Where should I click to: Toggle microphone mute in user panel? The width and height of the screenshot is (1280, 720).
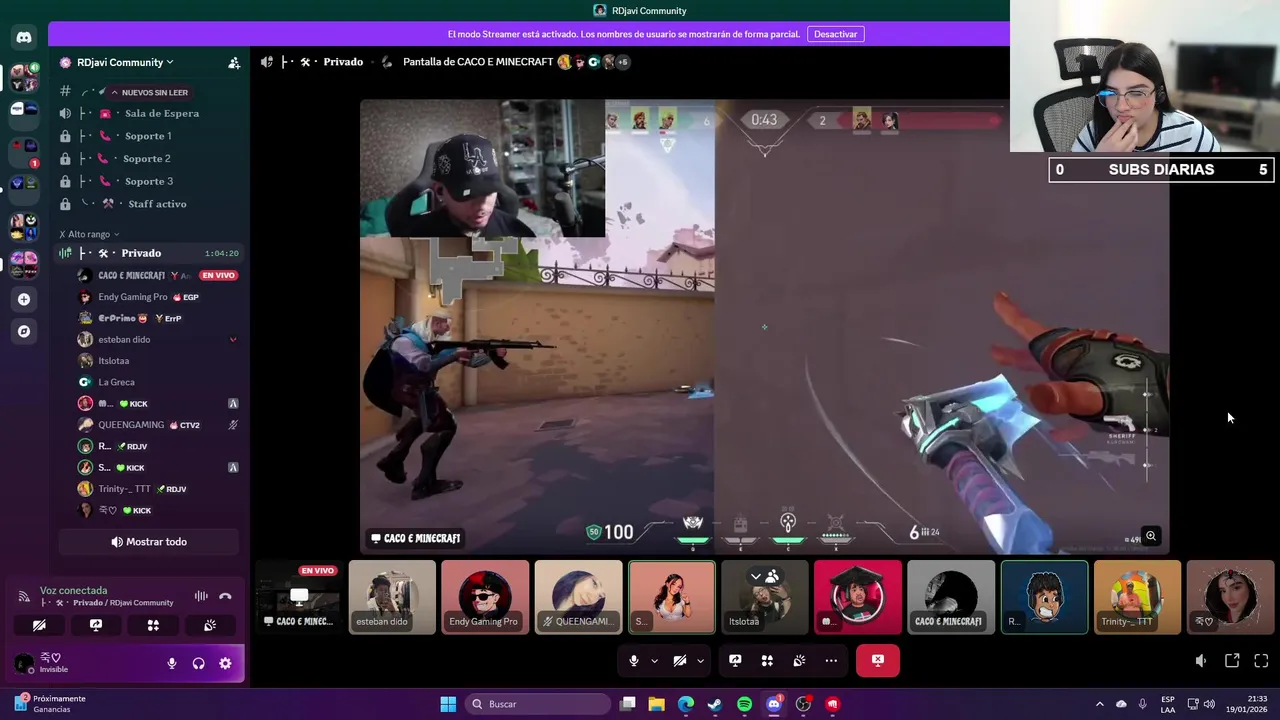pos(172,663)
